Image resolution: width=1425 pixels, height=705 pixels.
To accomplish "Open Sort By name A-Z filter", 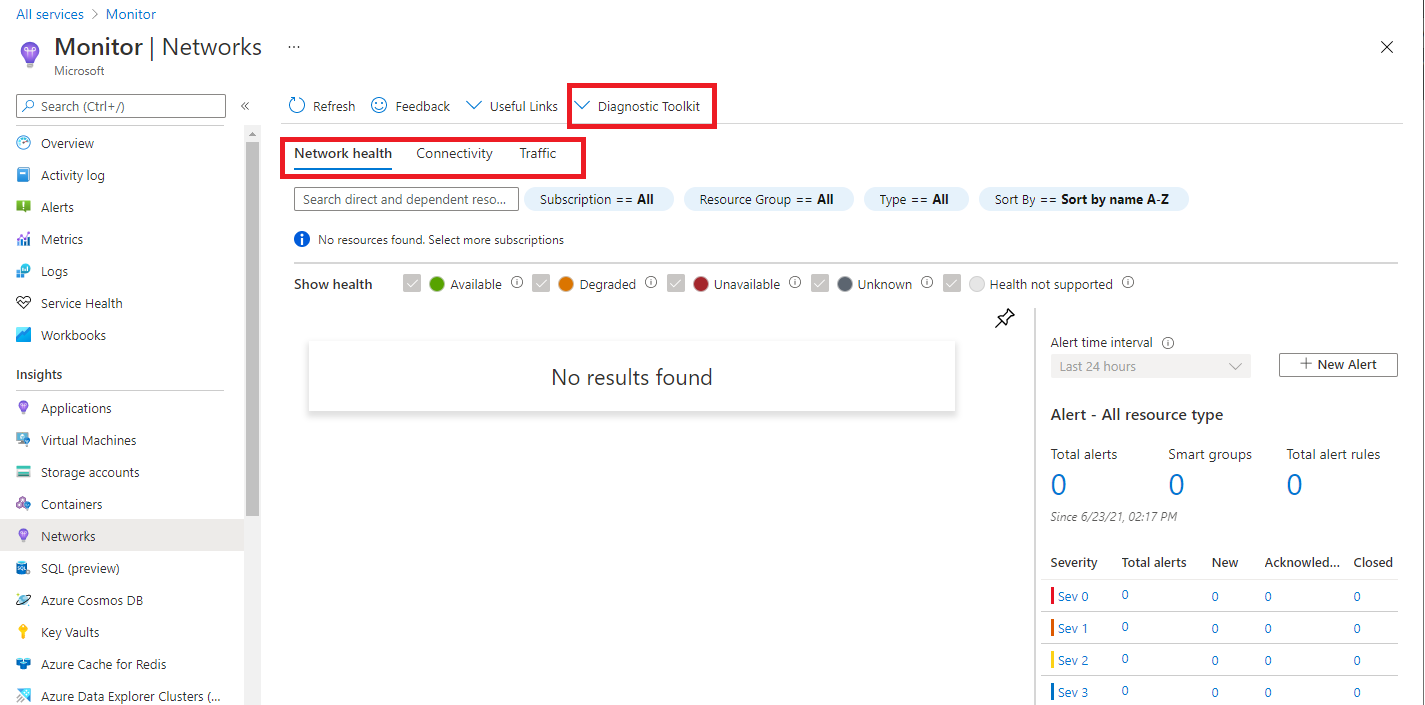I will point(1083,199).
